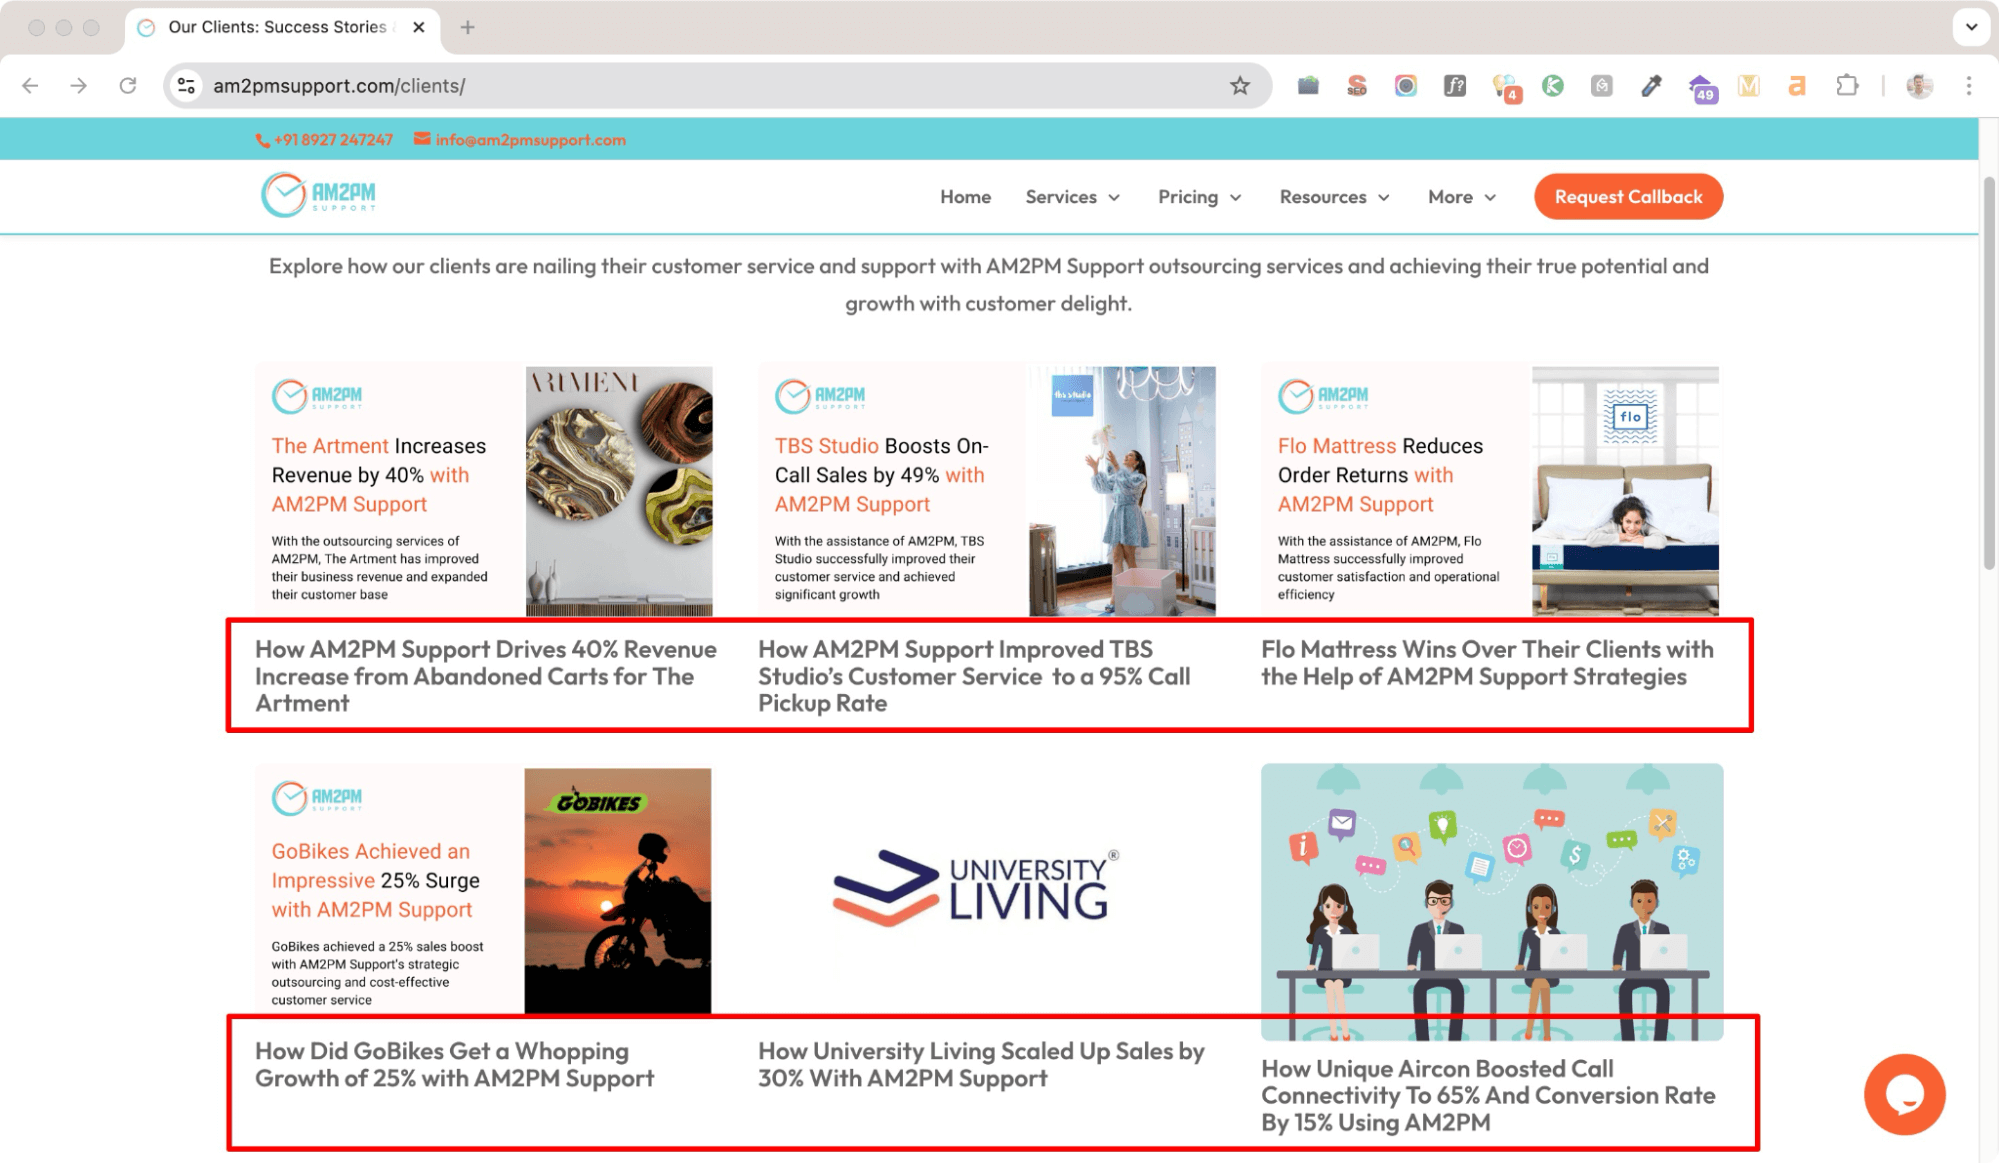Click the orange 'a' extension icon
Image resolution: width=1999 pixels, height=1163 pixels.
tap(1797, 86)
